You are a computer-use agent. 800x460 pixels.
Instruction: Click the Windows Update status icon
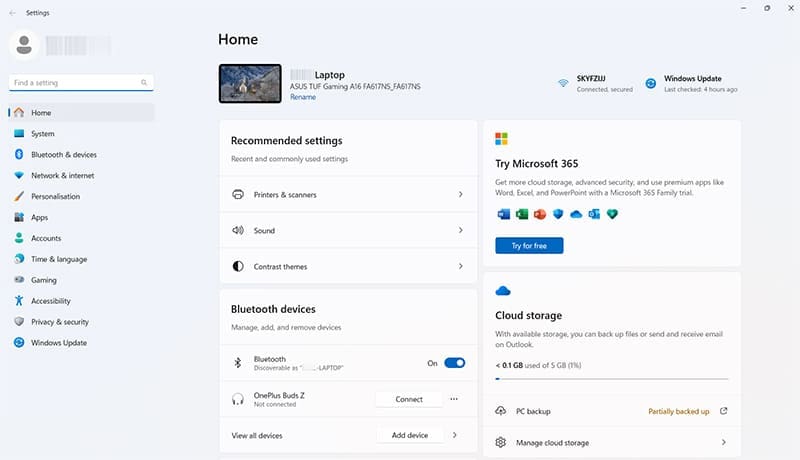coord(650,84)
